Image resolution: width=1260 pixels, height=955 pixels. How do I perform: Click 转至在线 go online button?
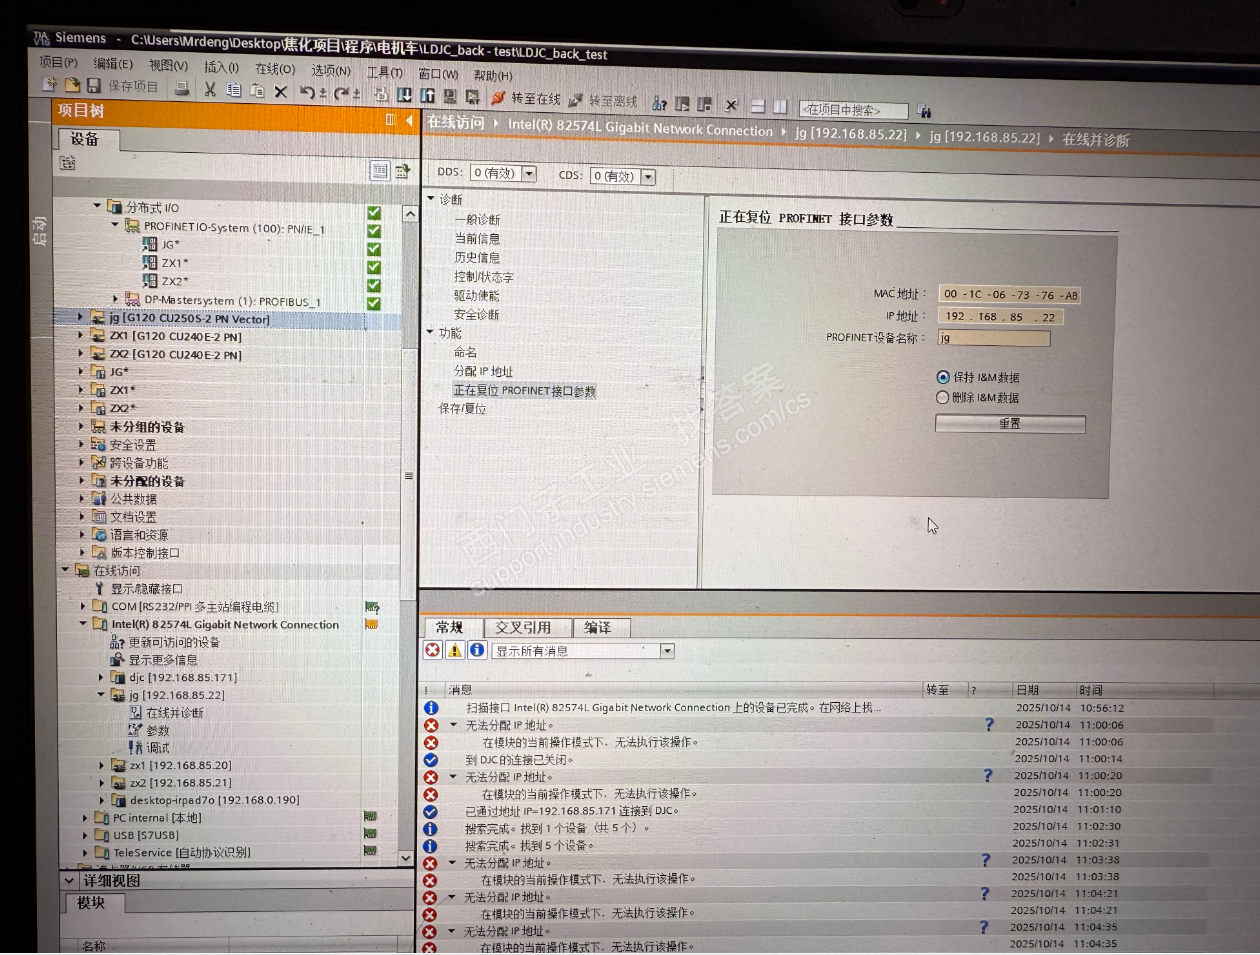(x=526, y=98)
